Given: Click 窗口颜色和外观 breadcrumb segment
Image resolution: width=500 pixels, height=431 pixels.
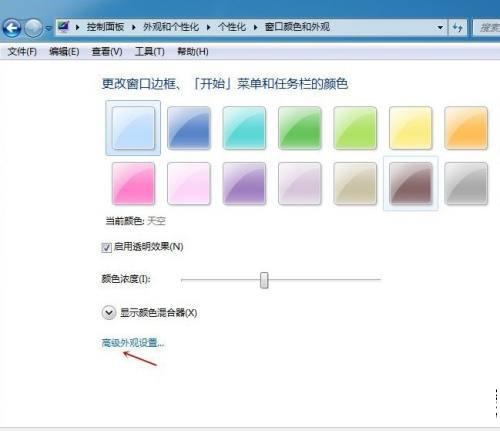Looking at the screenshot, I should point(297,27).
